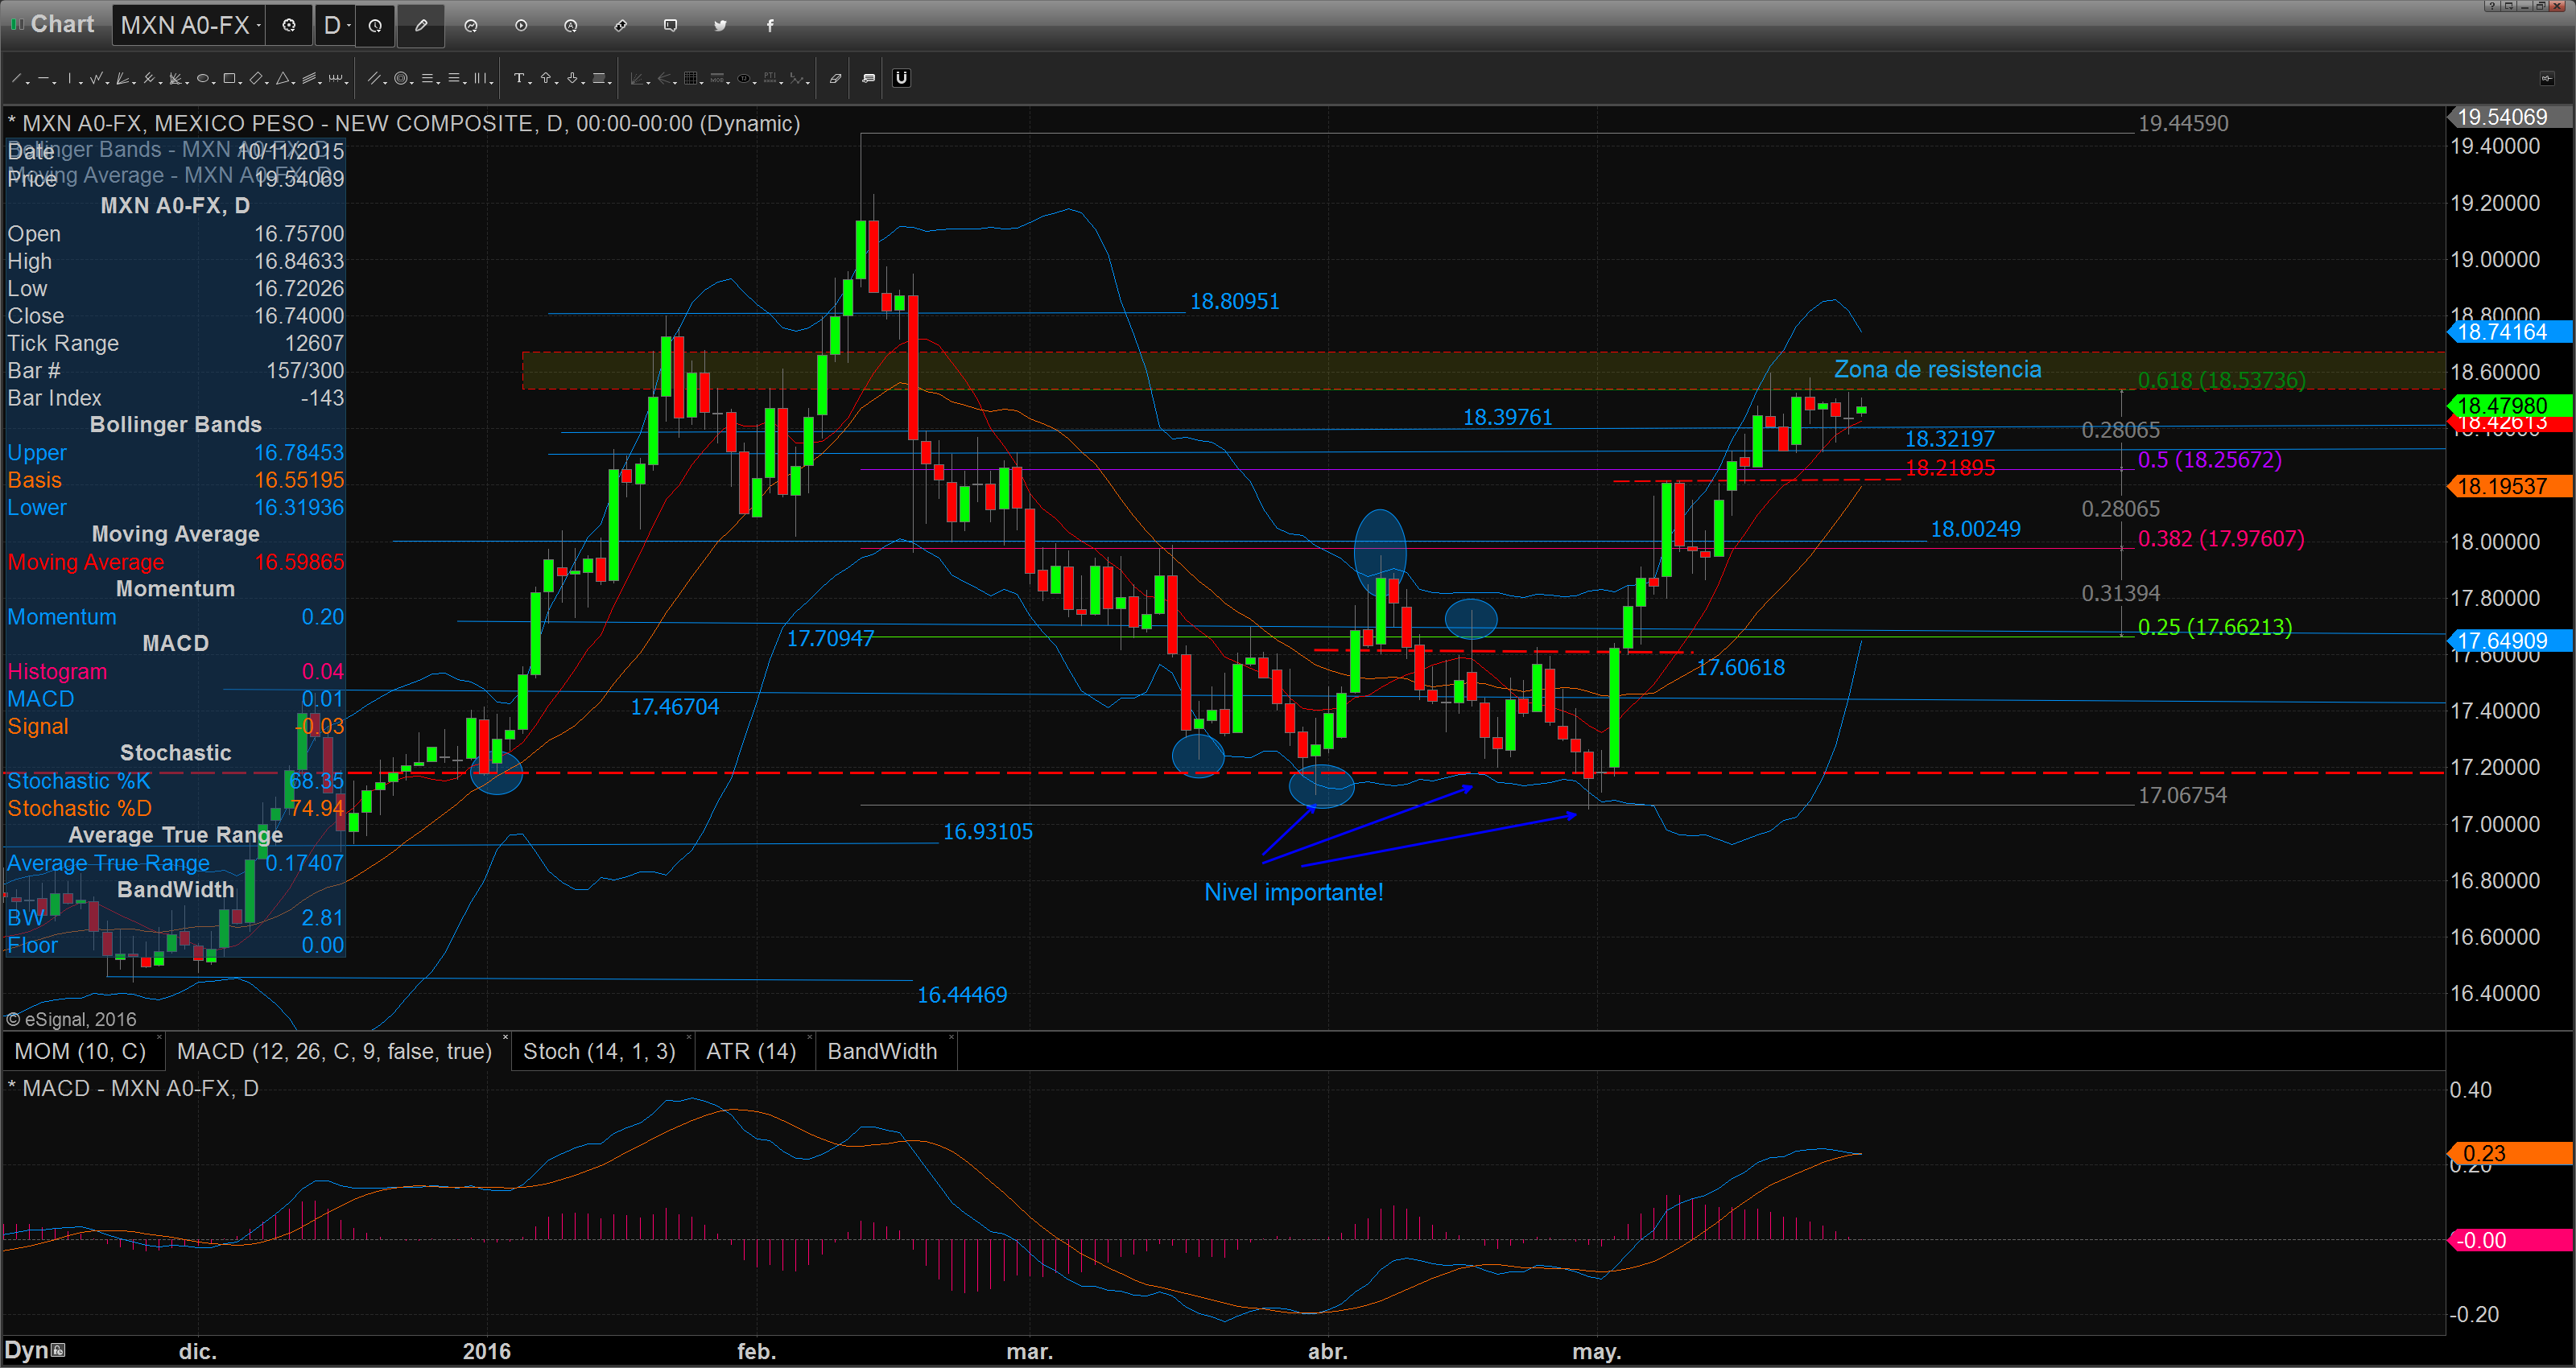Select the ellipse drawing tool

tap(203, 78)
